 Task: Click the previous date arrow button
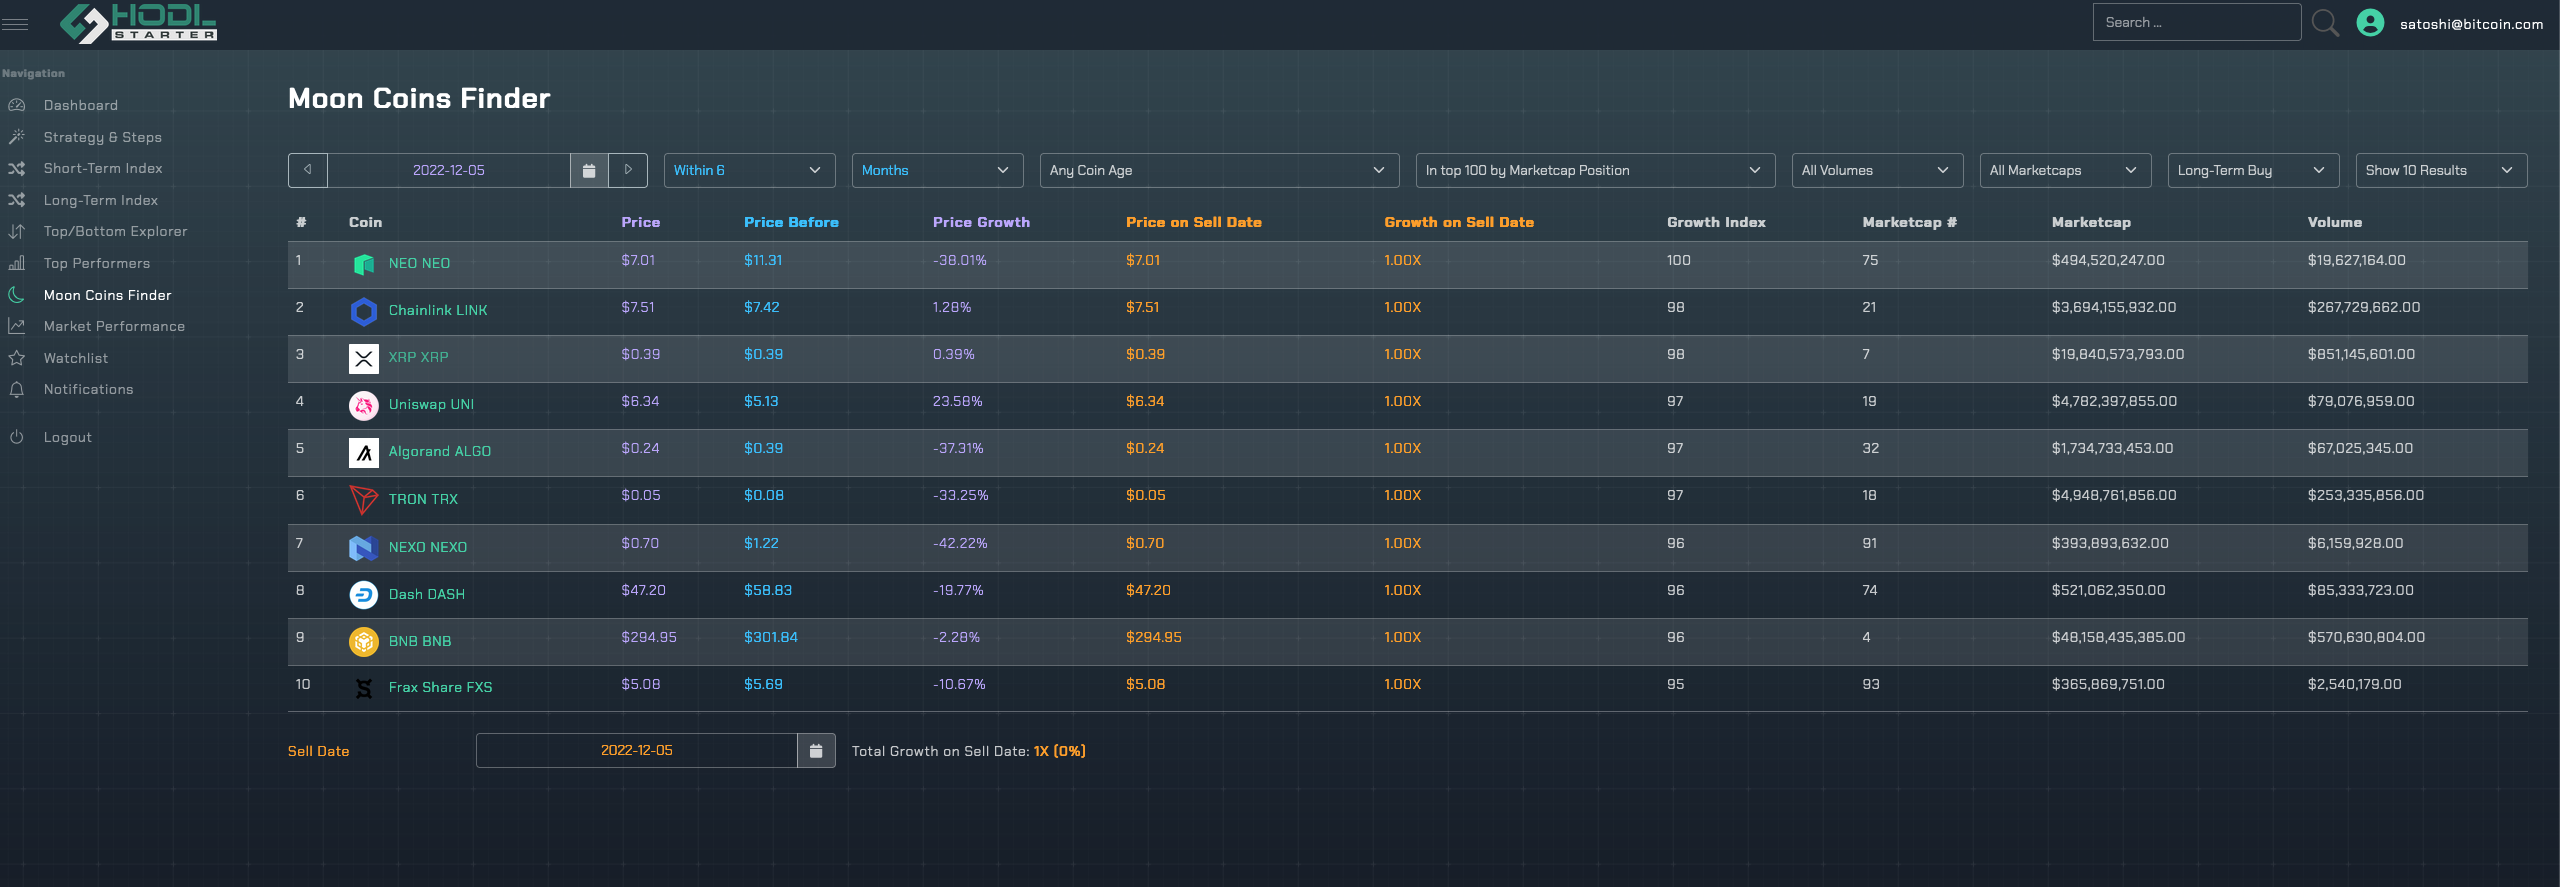(x=308, y=170)
